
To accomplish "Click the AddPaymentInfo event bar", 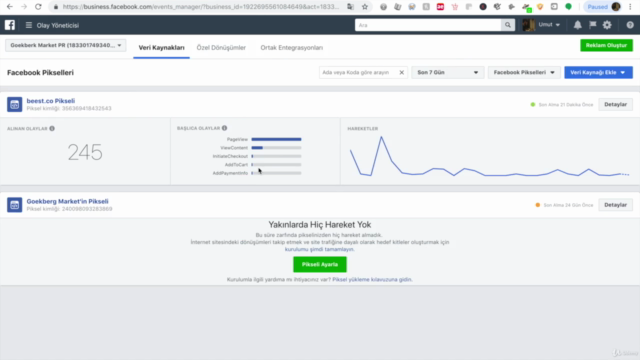I will pyautogui.click(x=276, y=173).
